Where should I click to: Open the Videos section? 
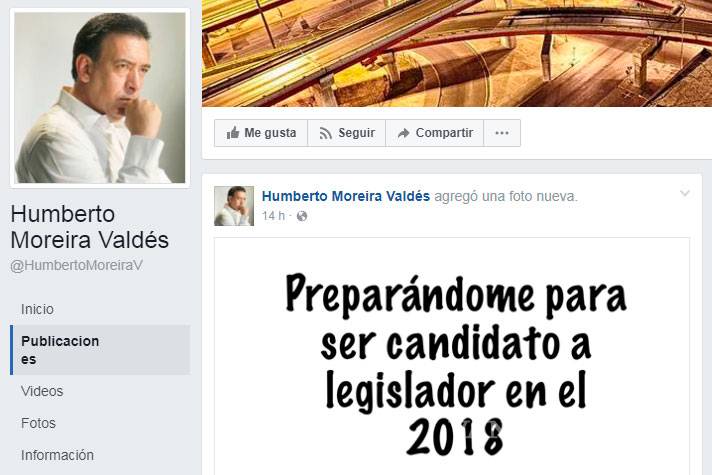[42, 391]
